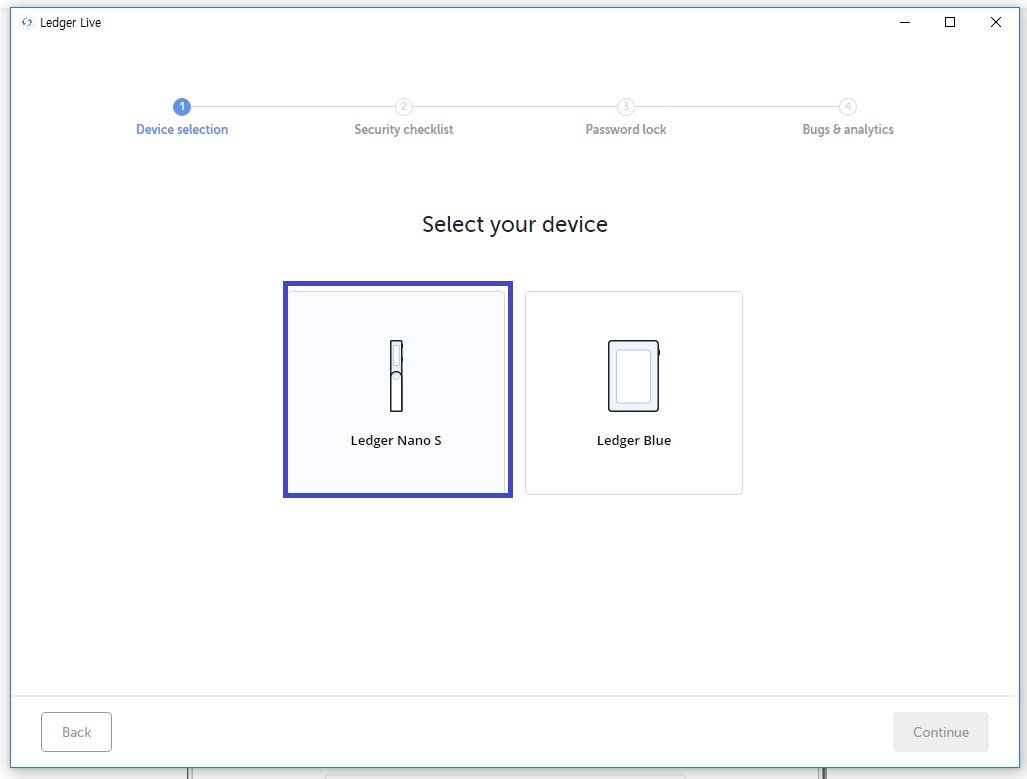Minimize the Ledger Live window
This screenshot has width=1027, height=779.
905,22
